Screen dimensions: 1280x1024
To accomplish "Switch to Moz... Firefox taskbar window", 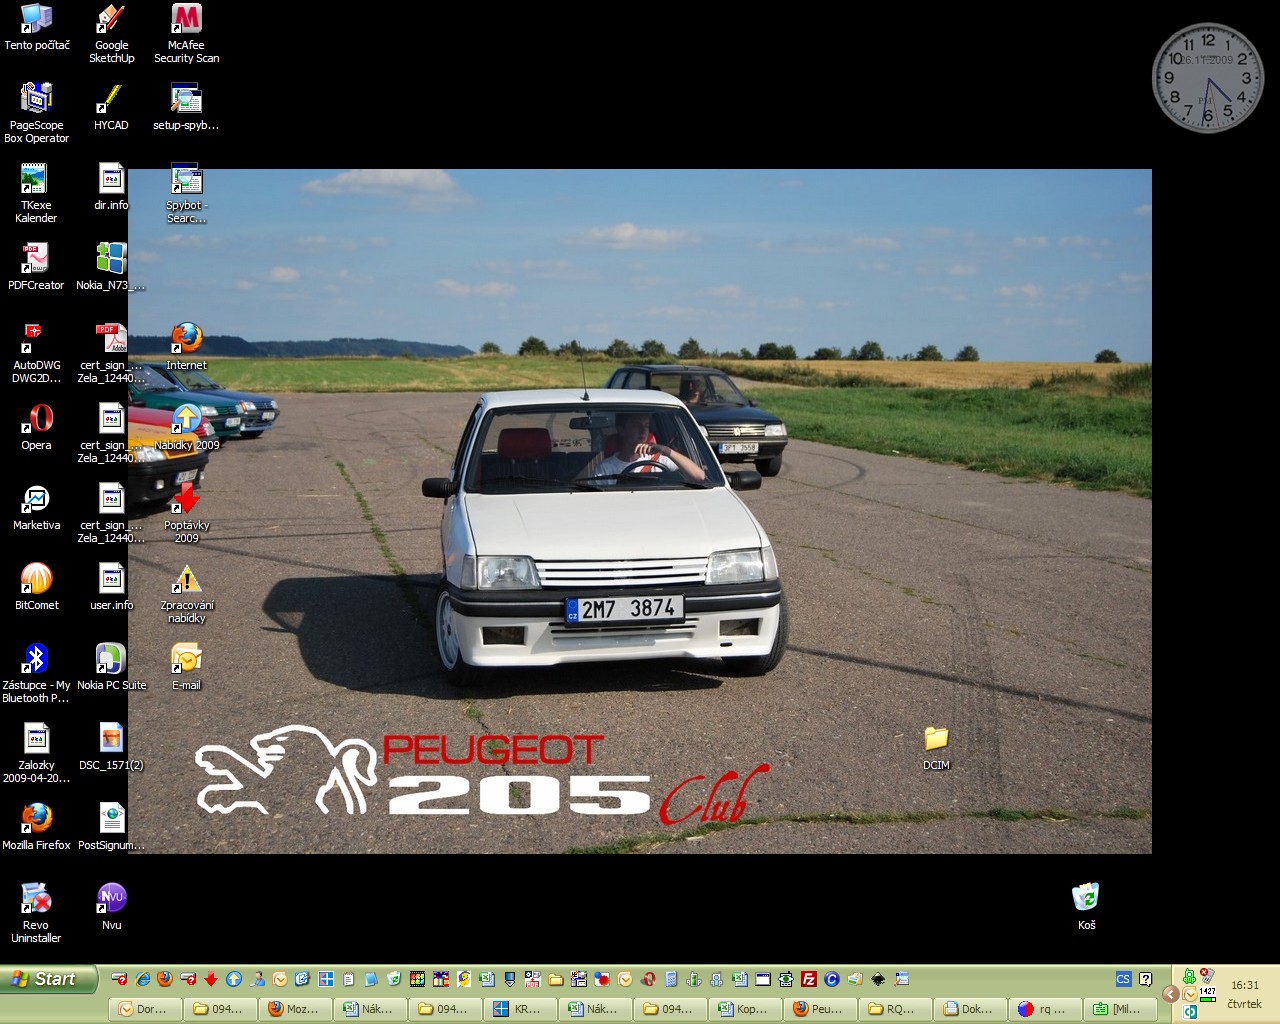I will pos(294,1009).
